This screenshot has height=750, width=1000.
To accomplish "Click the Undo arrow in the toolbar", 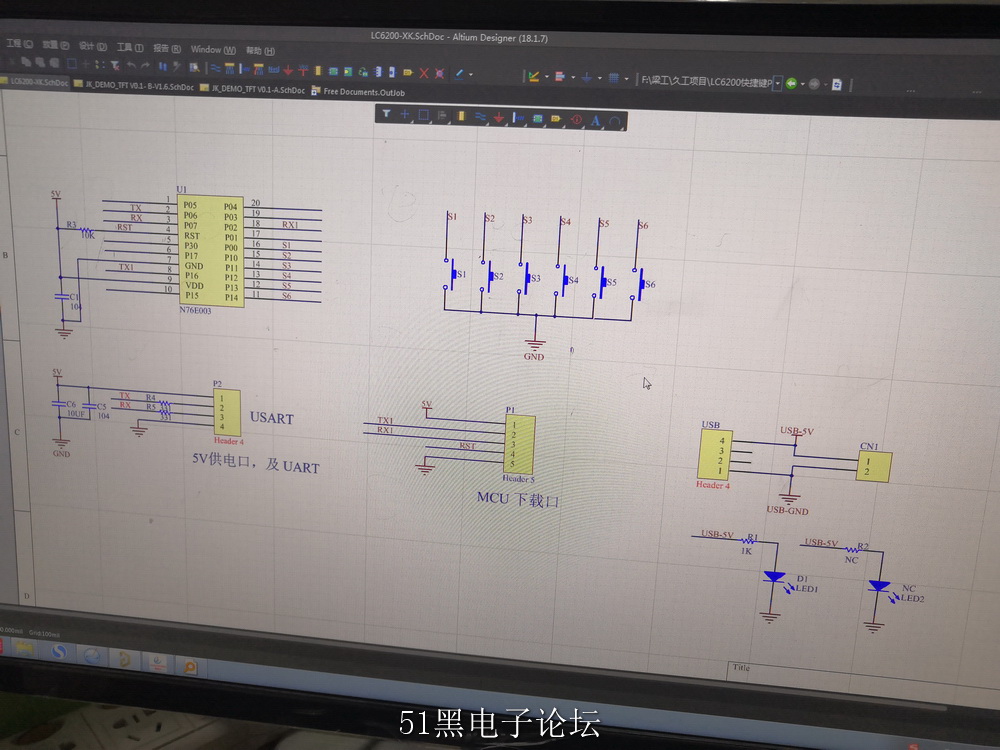I will point(131,65).
